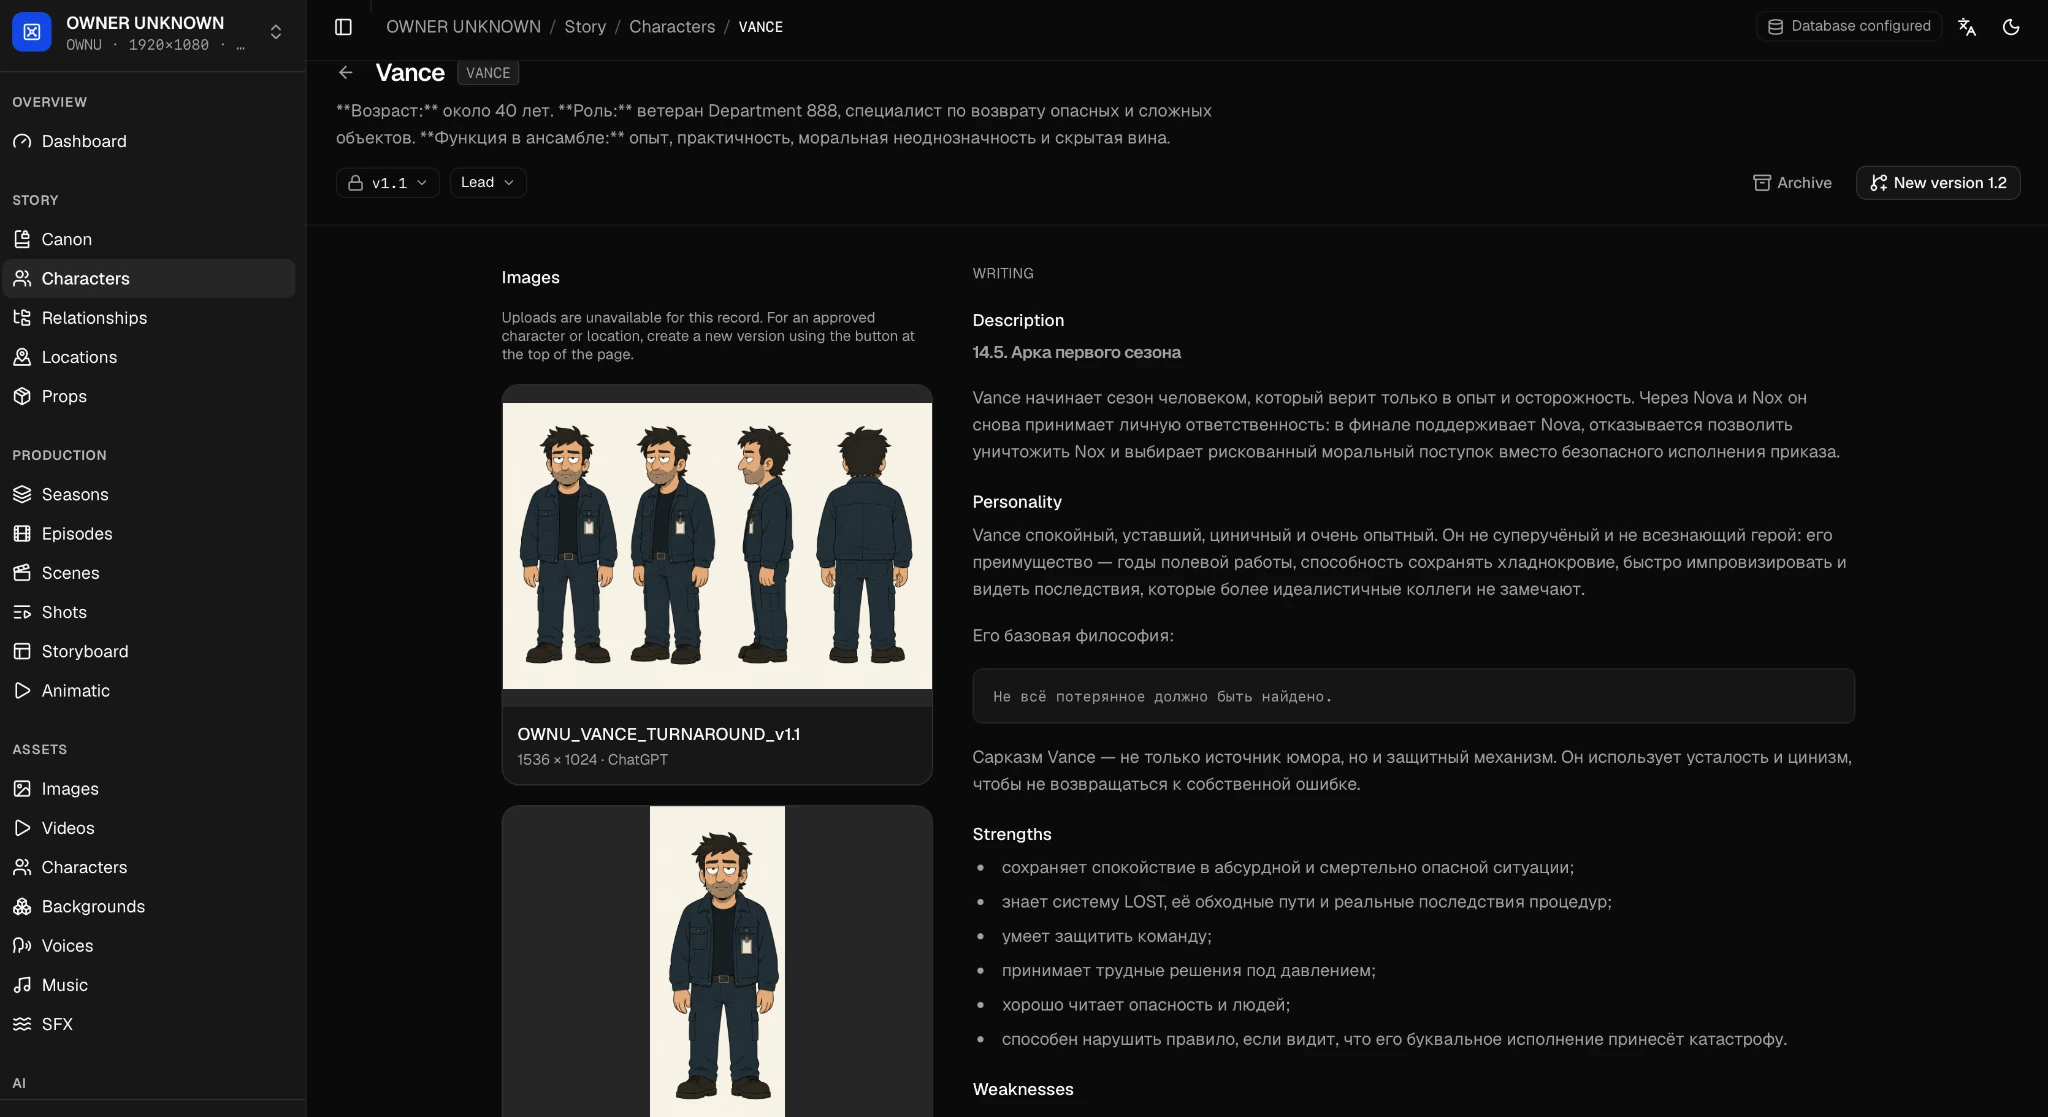Click the Videos play icon
The image size is (2048, 1117).
pyautogui.click(x=22, y=828)
